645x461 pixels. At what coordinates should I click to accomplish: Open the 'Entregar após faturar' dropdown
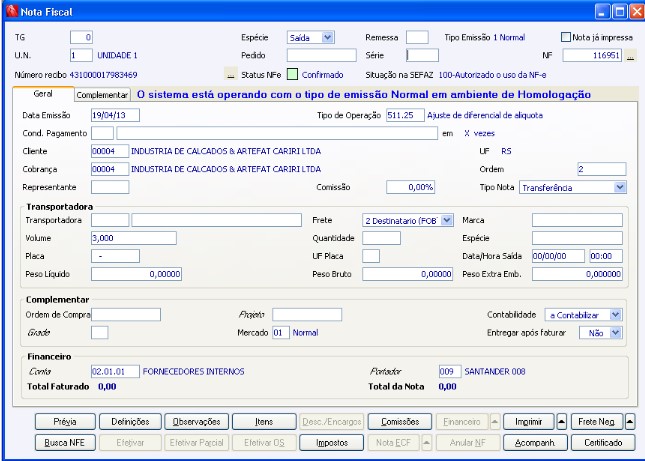[615, 333]
